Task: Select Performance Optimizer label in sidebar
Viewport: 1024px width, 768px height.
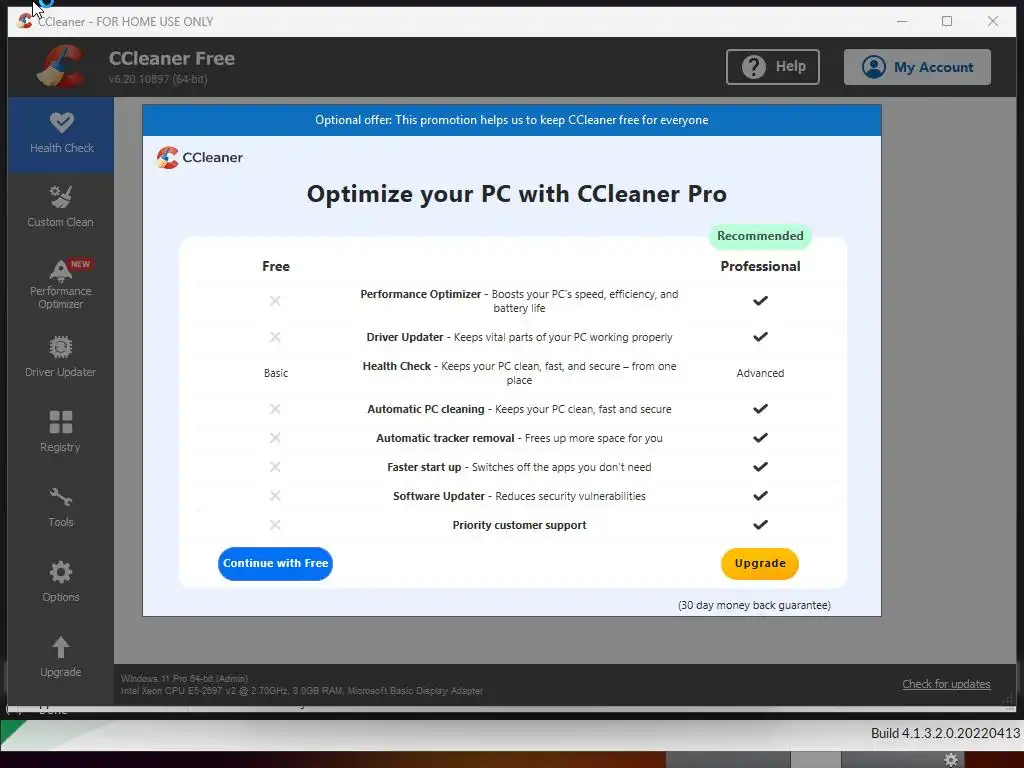Action: [61, 298]
